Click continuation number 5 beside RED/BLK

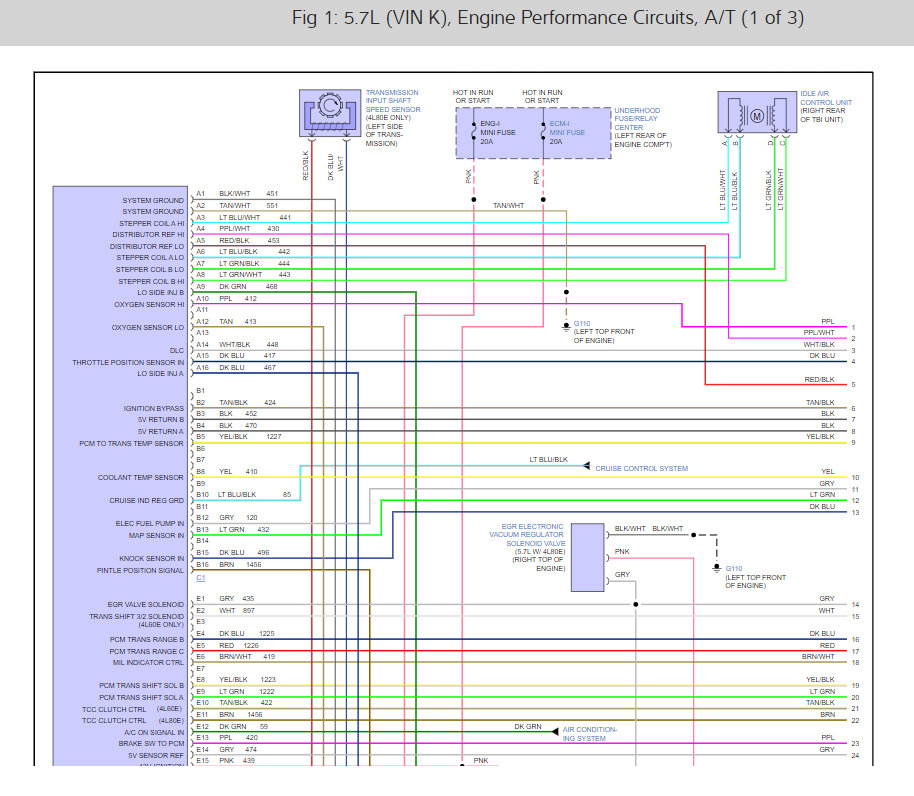tap(853, 385)
